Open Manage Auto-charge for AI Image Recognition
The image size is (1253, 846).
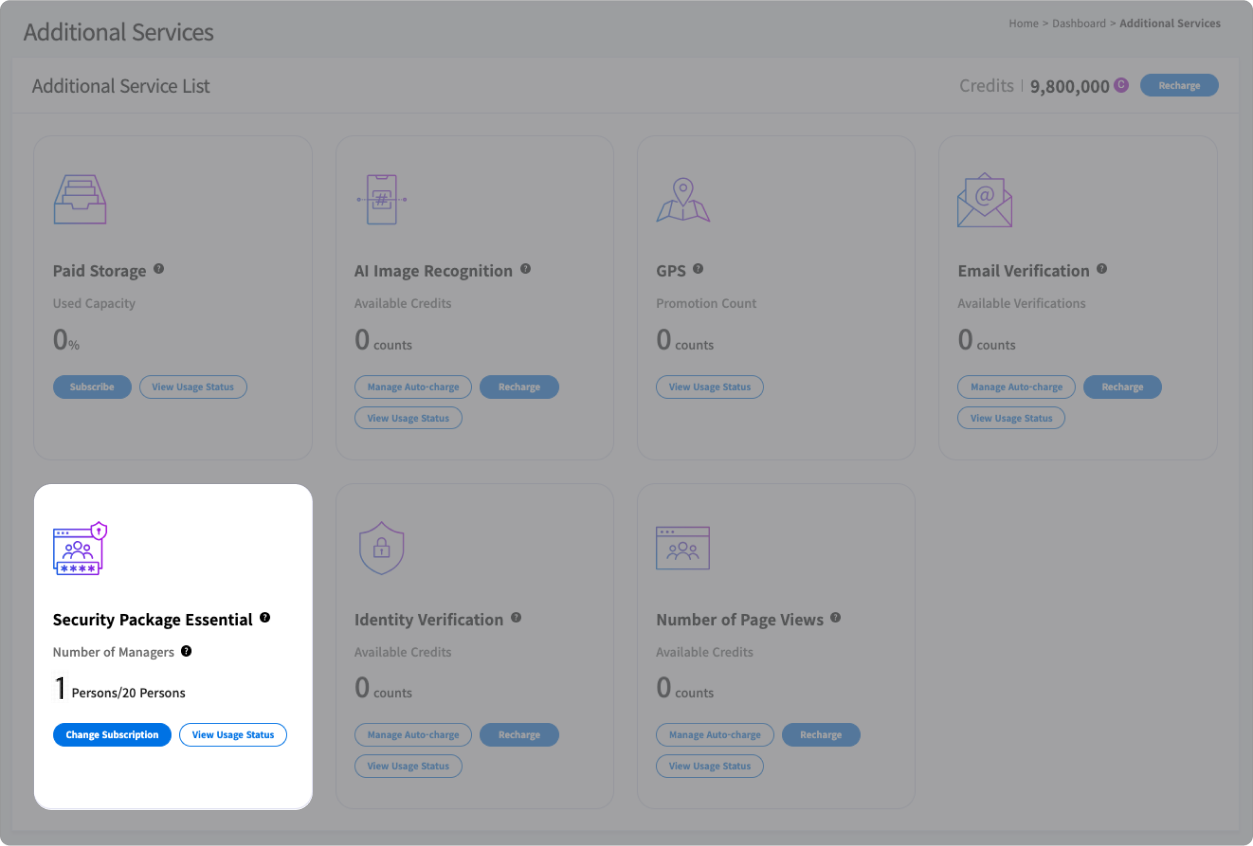click(x=413, y=387)
